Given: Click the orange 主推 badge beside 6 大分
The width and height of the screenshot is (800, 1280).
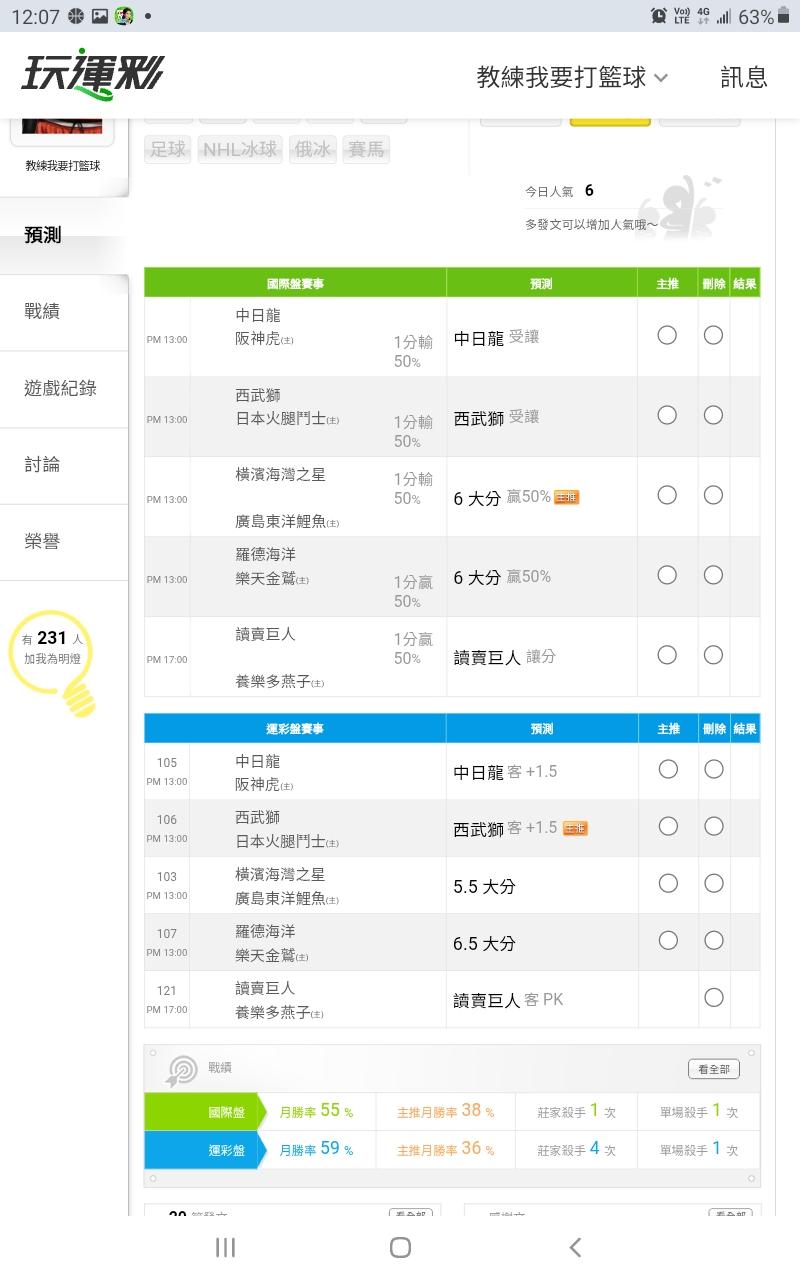Looking at the screenshot, I should click(566, 497).
